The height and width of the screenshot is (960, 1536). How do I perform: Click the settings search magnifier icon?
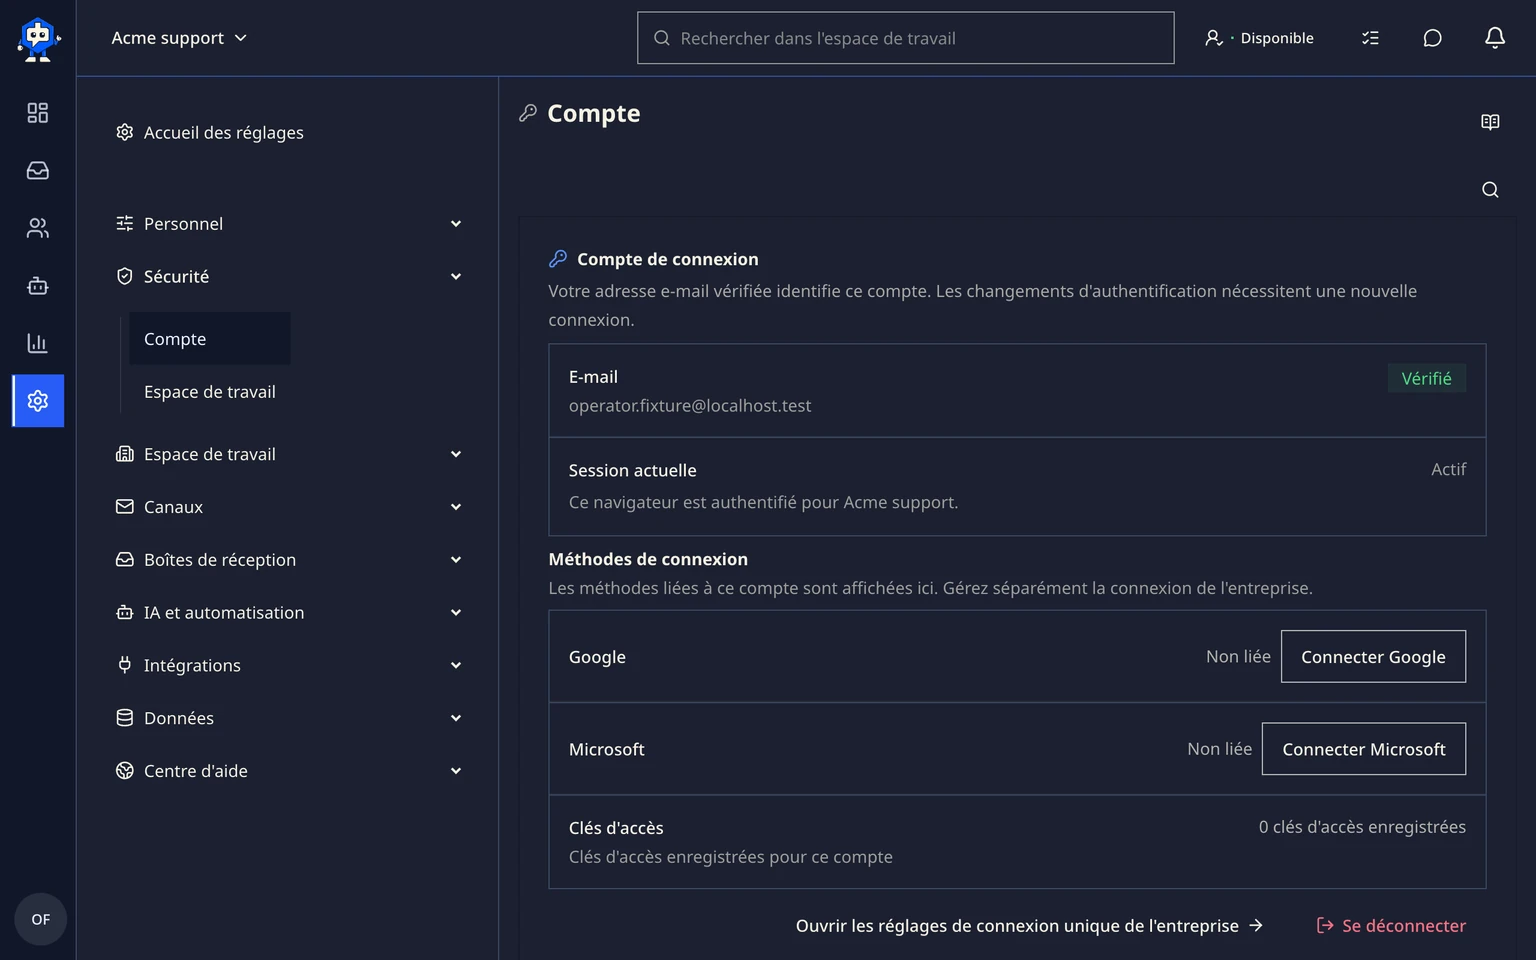pos(1490,190)
